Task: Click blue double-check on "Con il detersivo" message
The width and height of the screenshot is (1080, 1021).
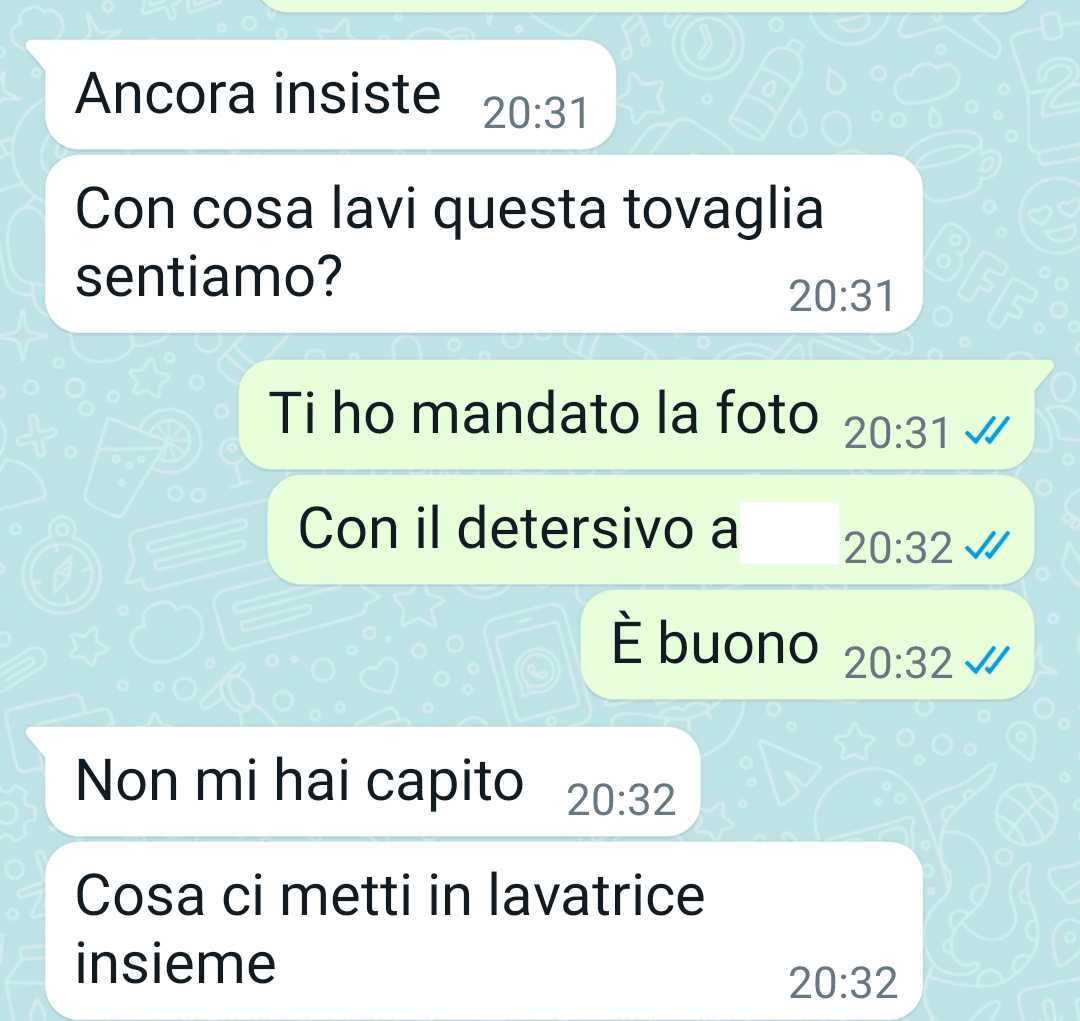Action: (x=986, y=546)
